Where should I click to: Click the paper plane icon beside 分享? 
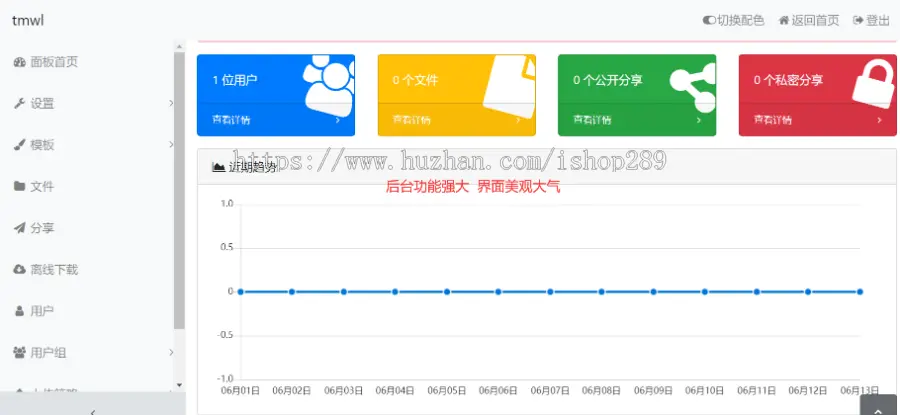pos(20,228)
